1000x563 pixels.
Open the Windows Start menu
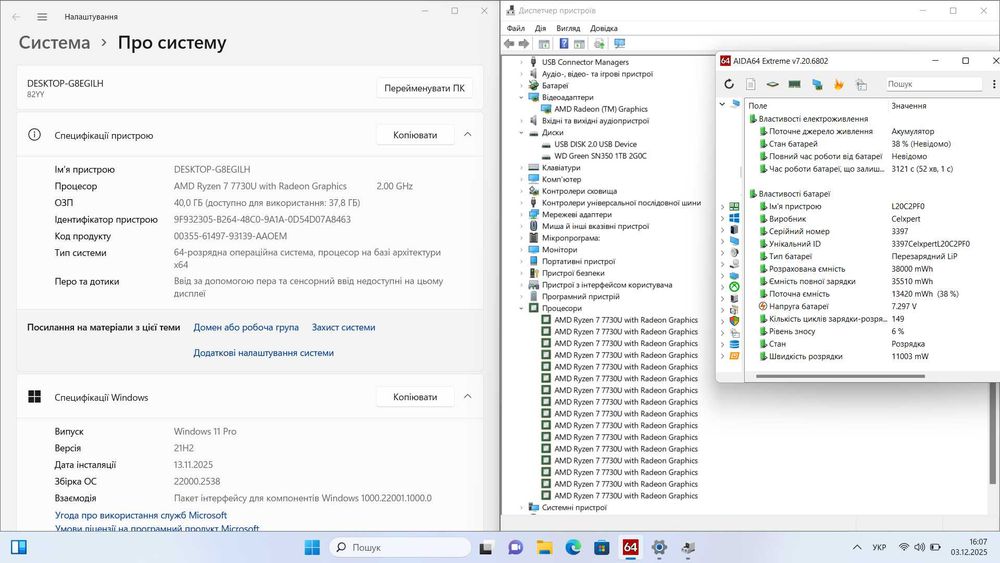[312, 547]
